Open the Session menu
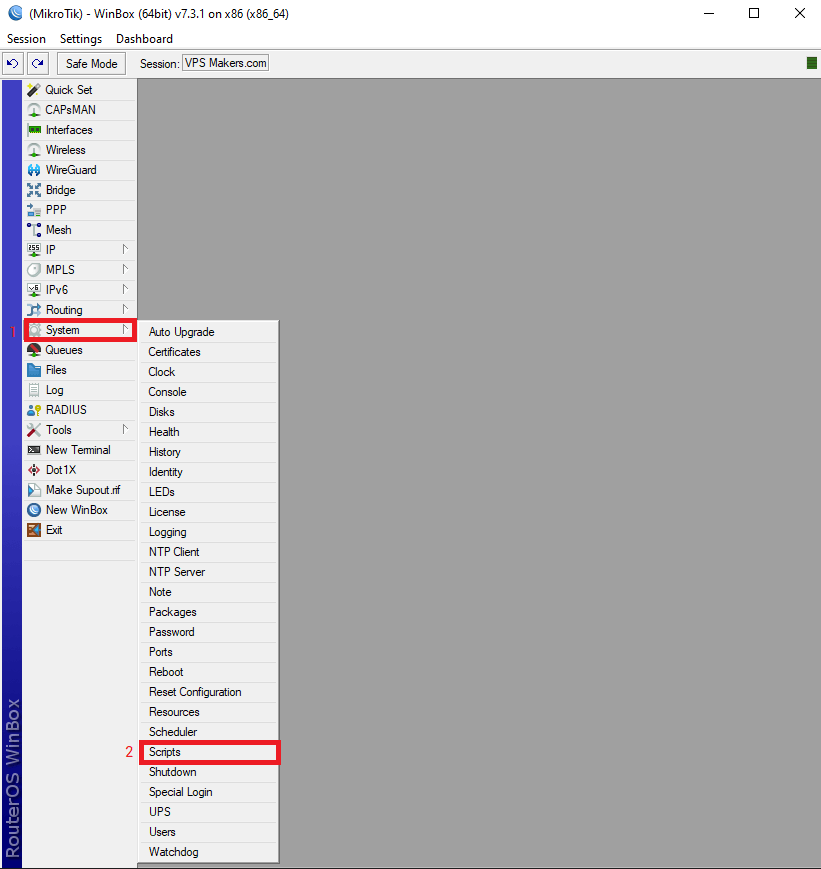 (26, 39)
